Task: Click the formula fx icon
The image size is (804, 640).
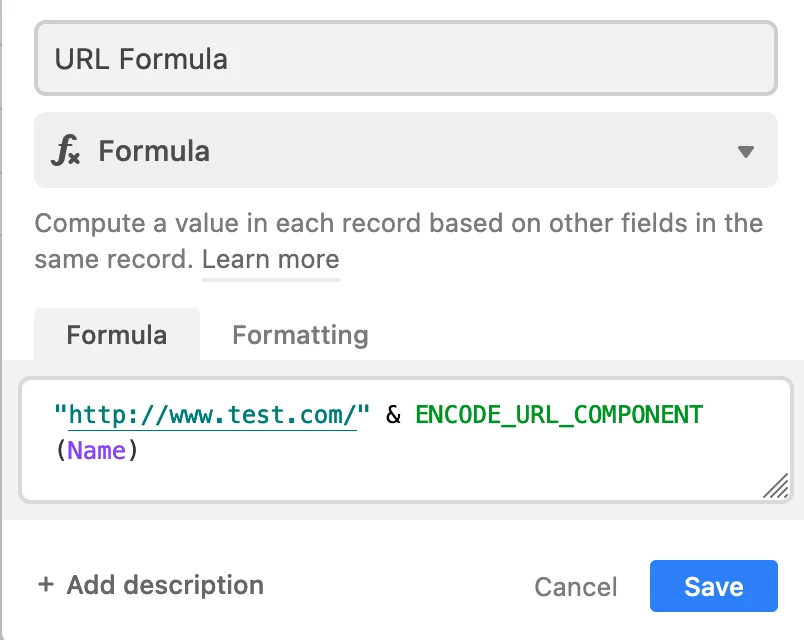Action: click(66, 151)
